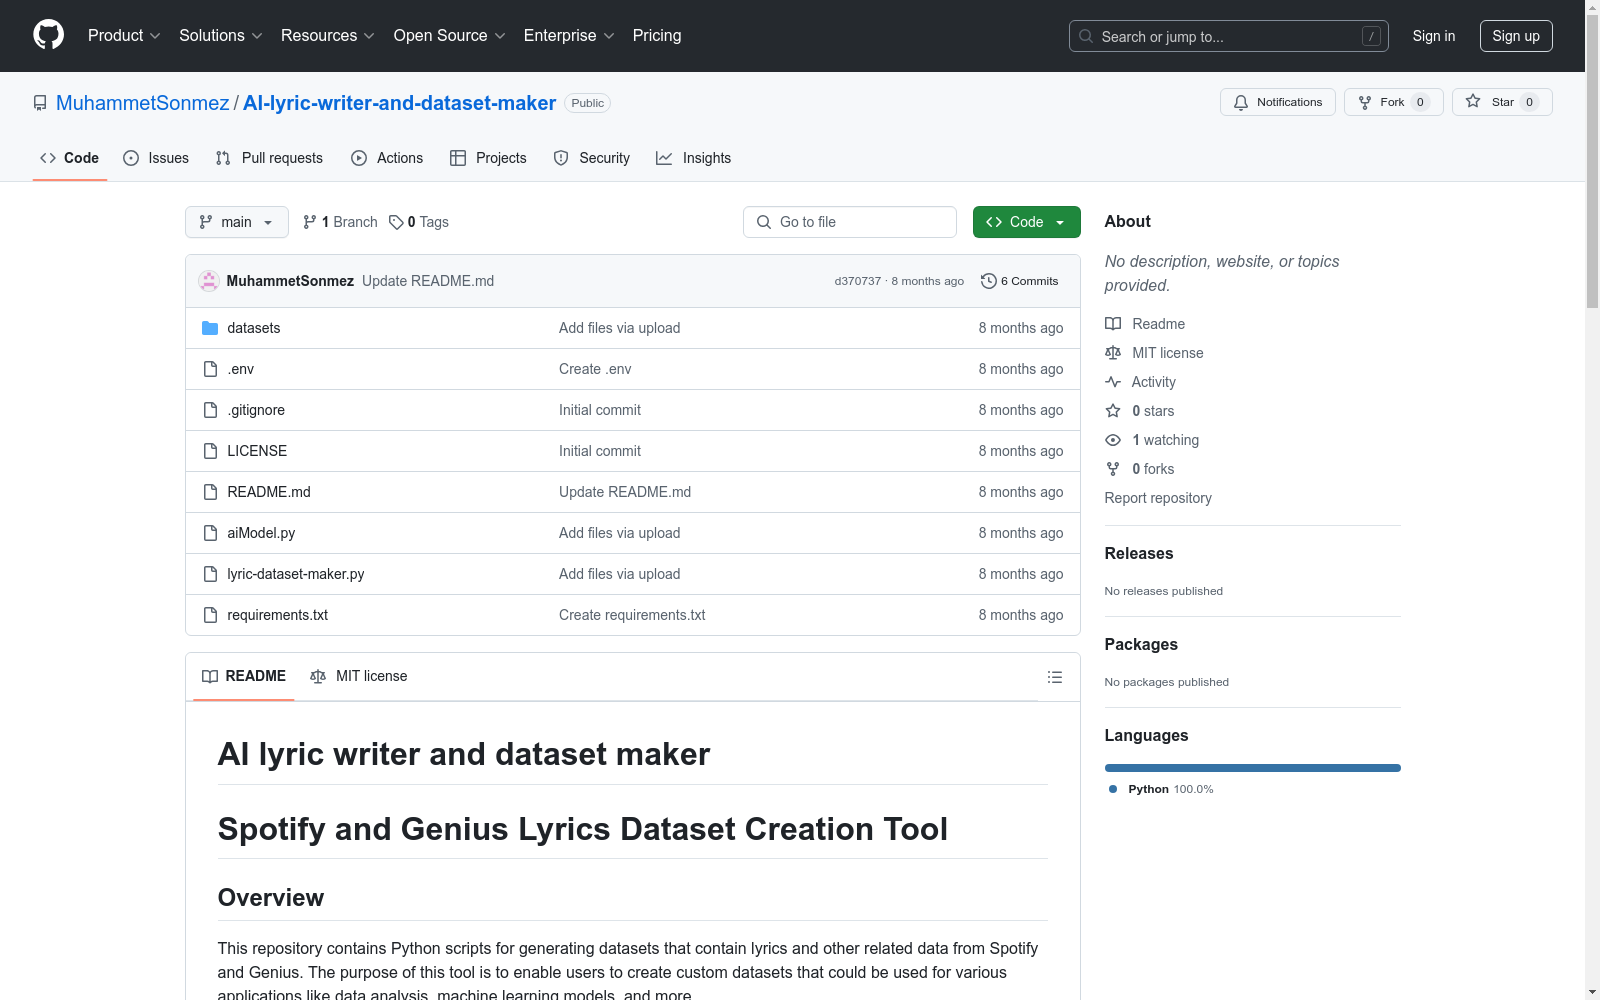Open the Releases section heading link
1600x1000 pixels.
(x=1139, y=553)
